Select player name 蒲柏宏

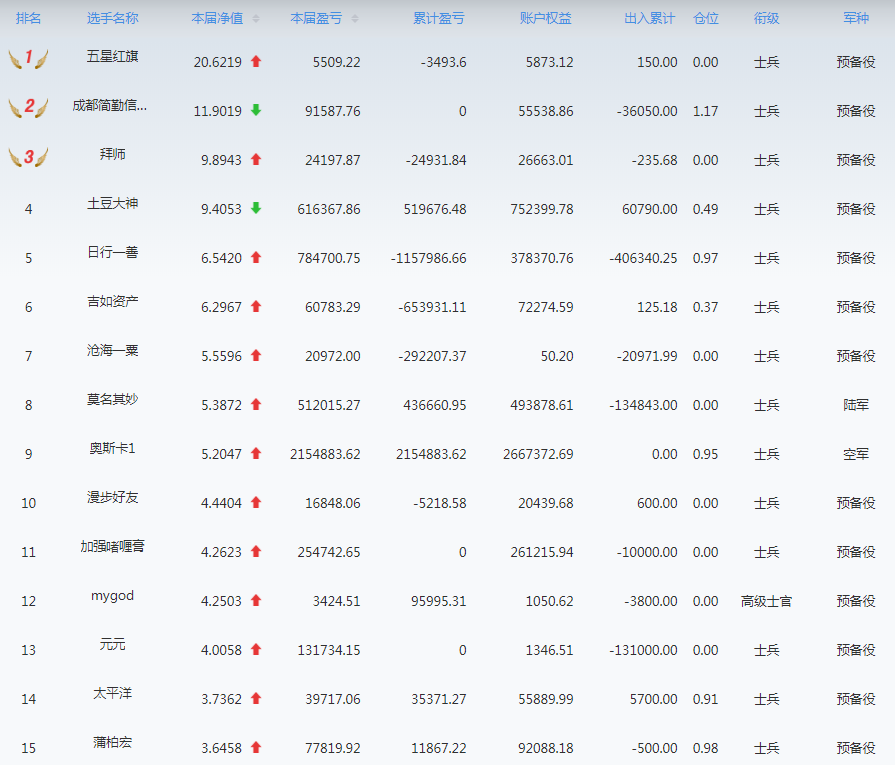coord(112,742)
